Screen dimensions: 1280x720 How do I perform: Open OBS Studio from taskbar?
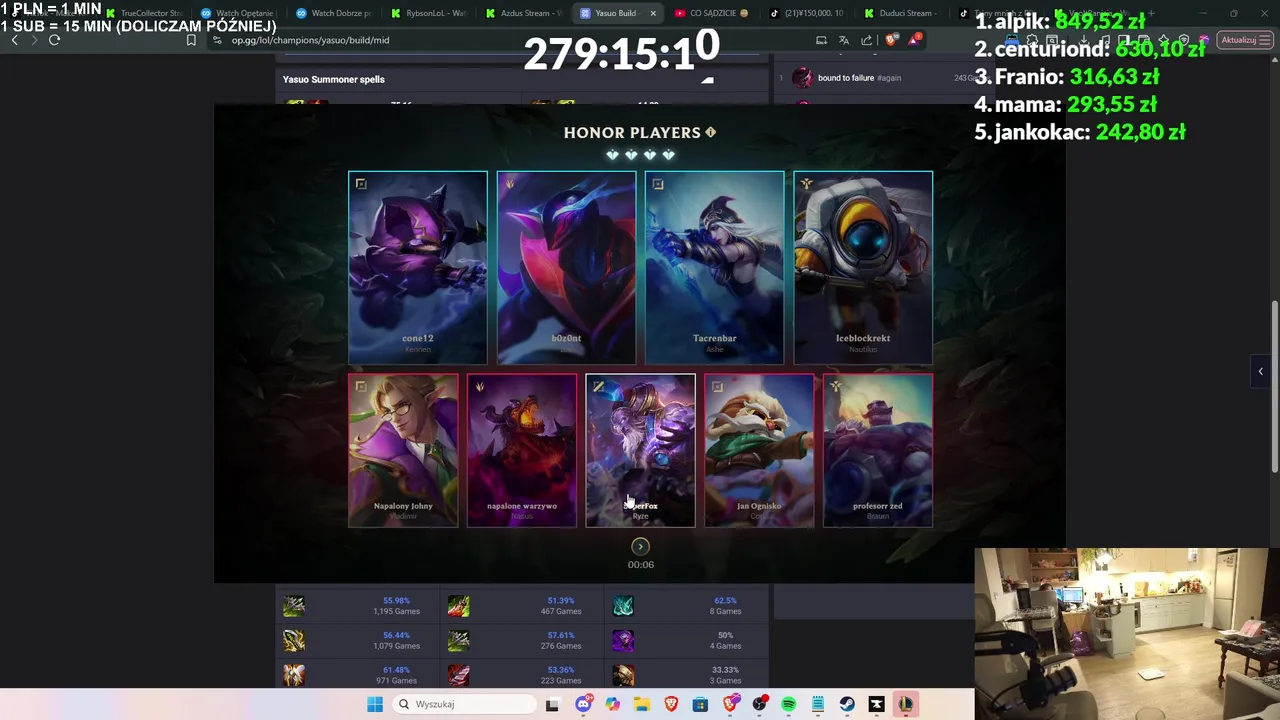[759, 704]
